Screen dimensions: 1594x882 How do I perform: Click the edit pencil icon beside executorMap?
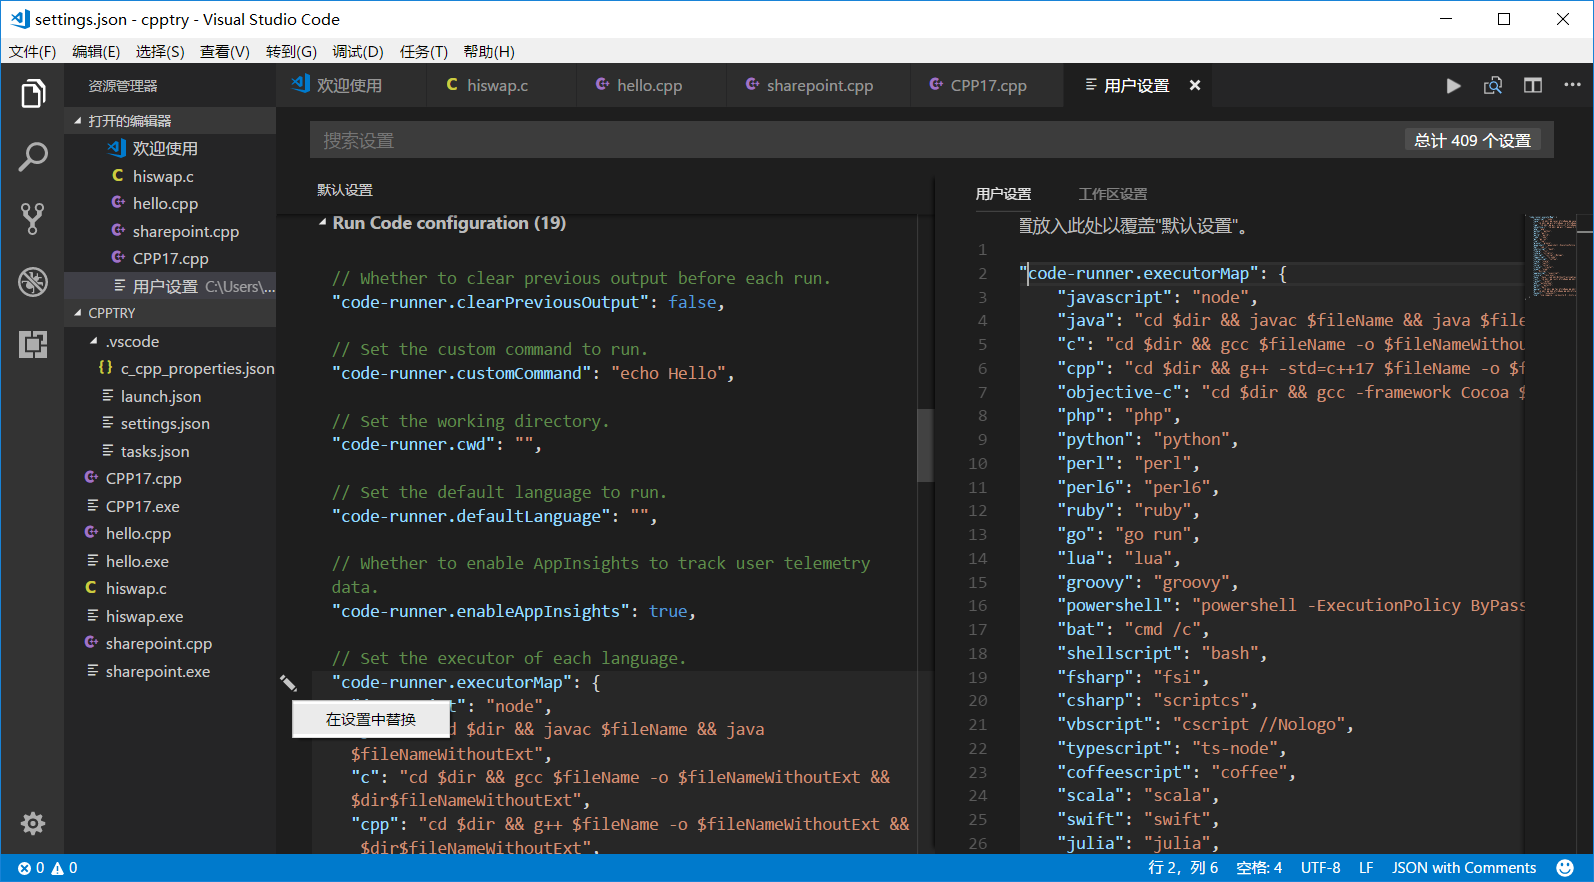(x=288, y=683)
